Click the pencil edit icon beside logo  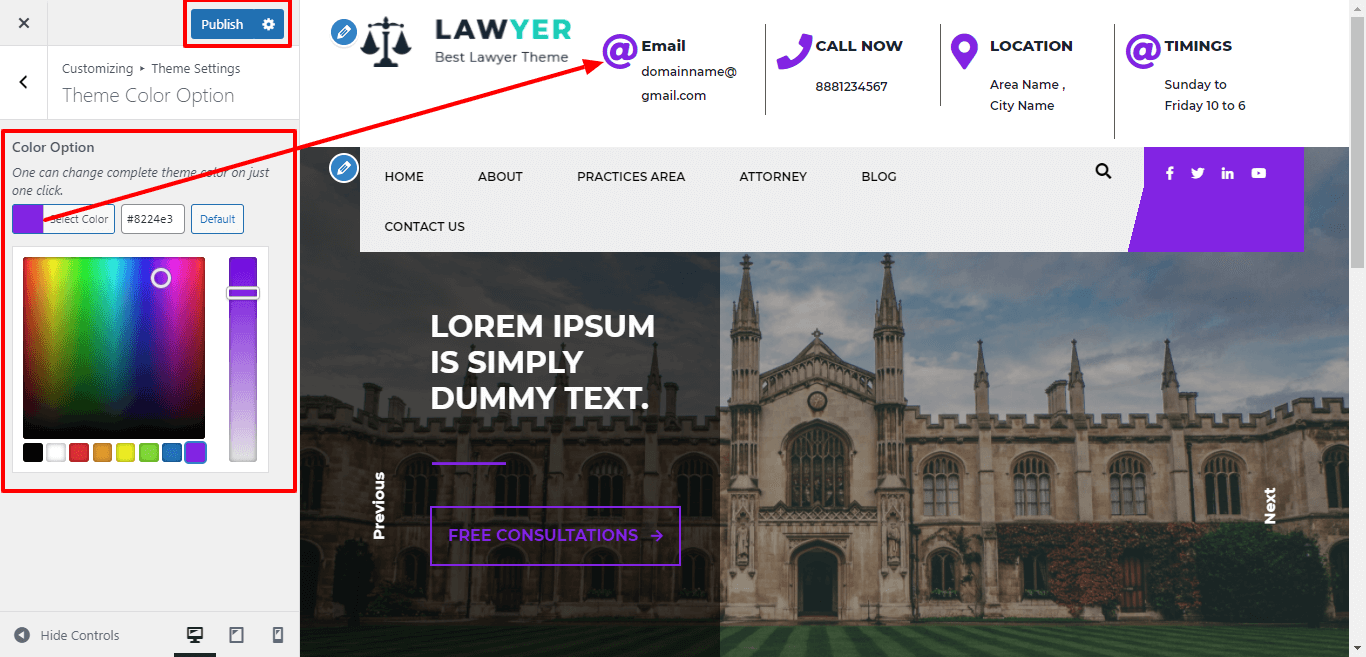344,32
